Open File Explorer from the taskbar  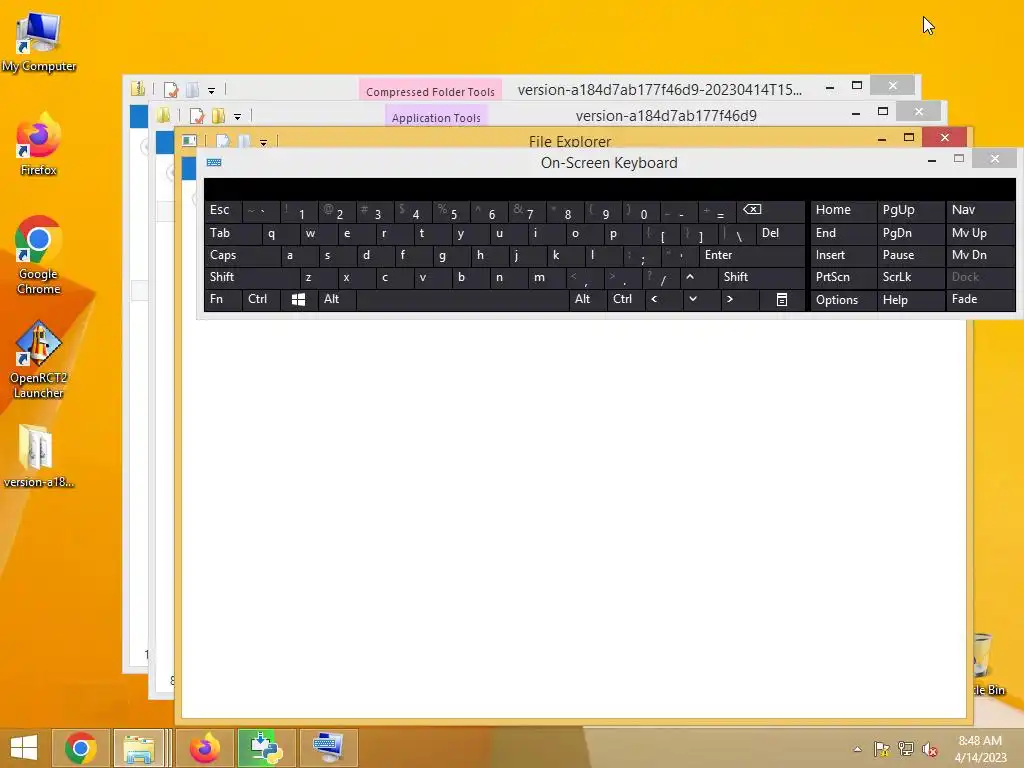139,748
